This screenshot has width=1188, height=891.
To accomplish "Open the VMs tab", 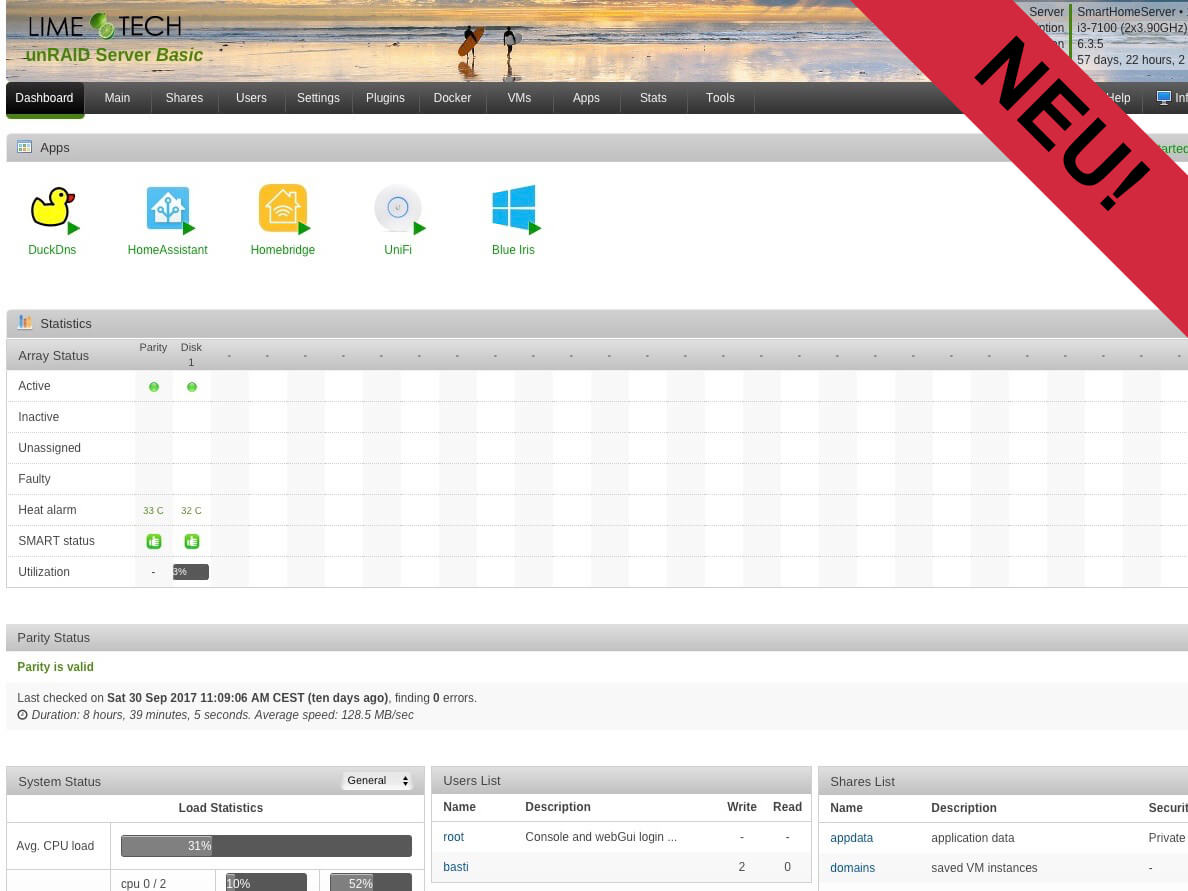I will (519, 98).
